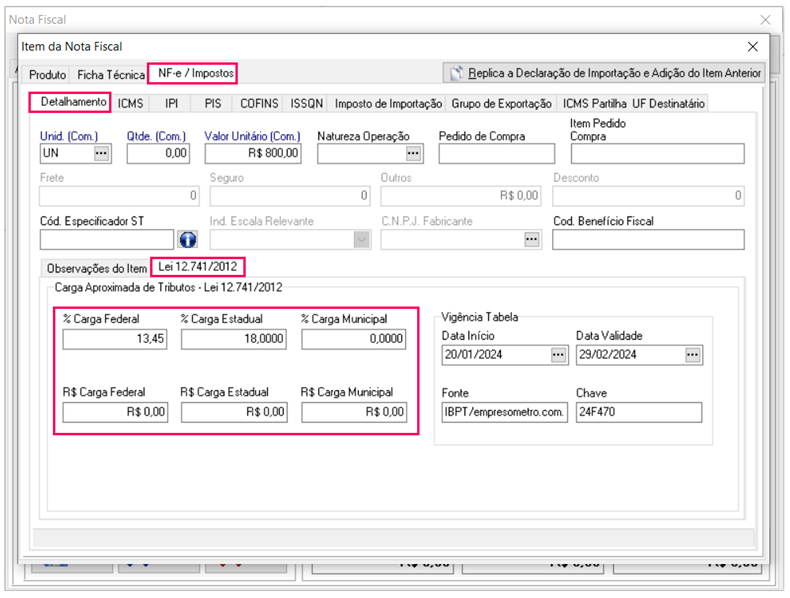
Task: Expand the Ind. Escala Relevante dropdown
Action: click(361, 240)
